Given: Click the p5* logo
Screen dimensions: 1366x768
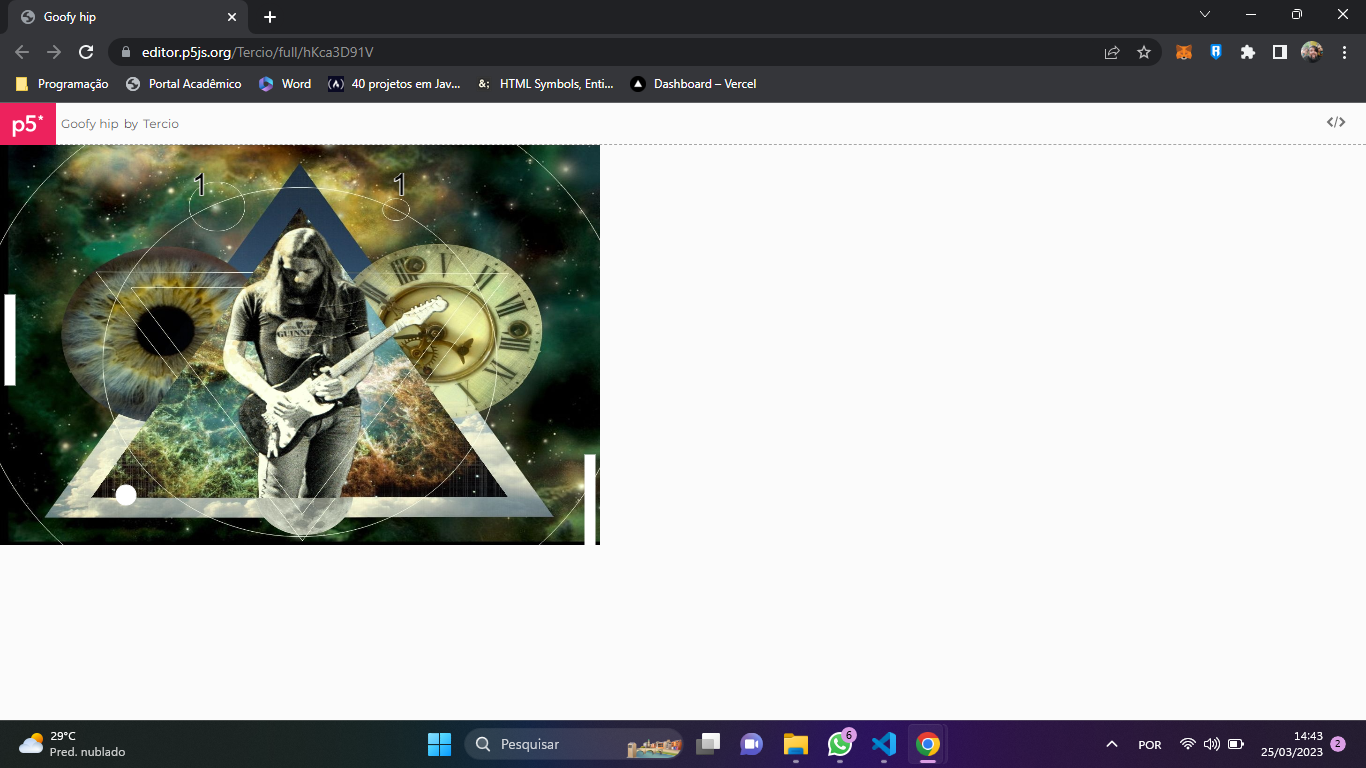Looking at the screenshot, I should pos(28,124).
